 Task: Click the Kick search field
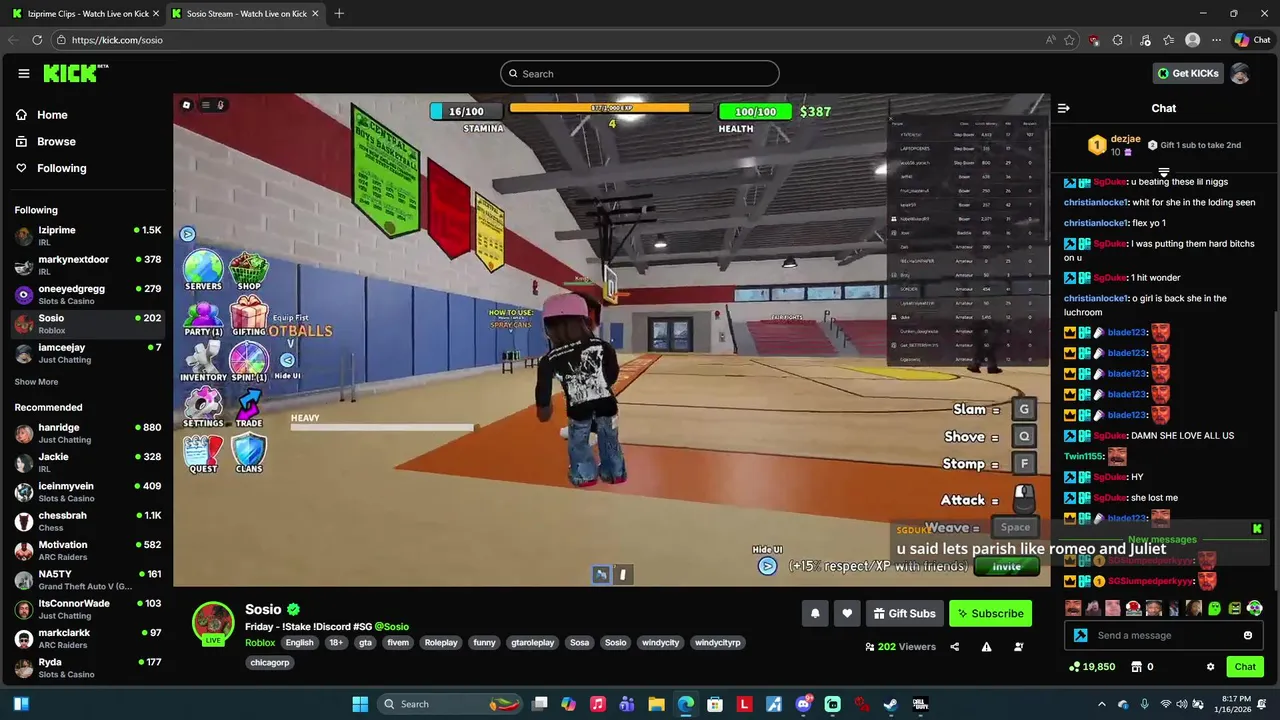[640, 73]
